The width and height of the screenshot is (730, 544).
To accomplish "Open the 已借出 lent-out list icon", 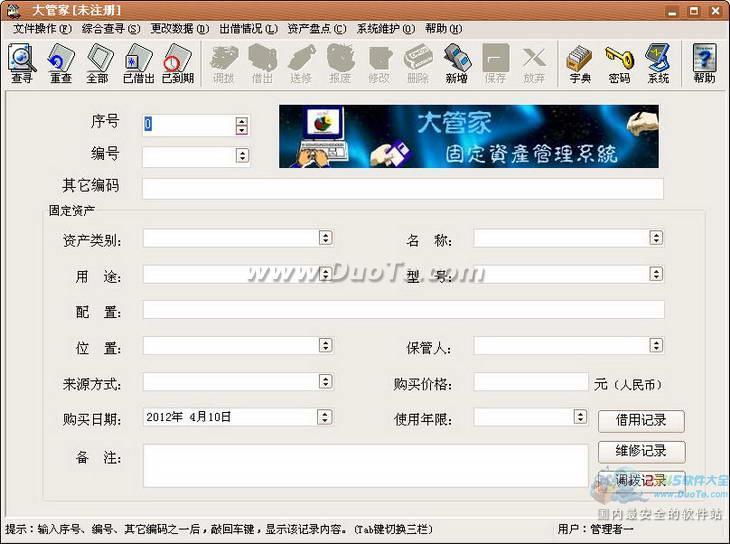I will [x=138, y=63].
